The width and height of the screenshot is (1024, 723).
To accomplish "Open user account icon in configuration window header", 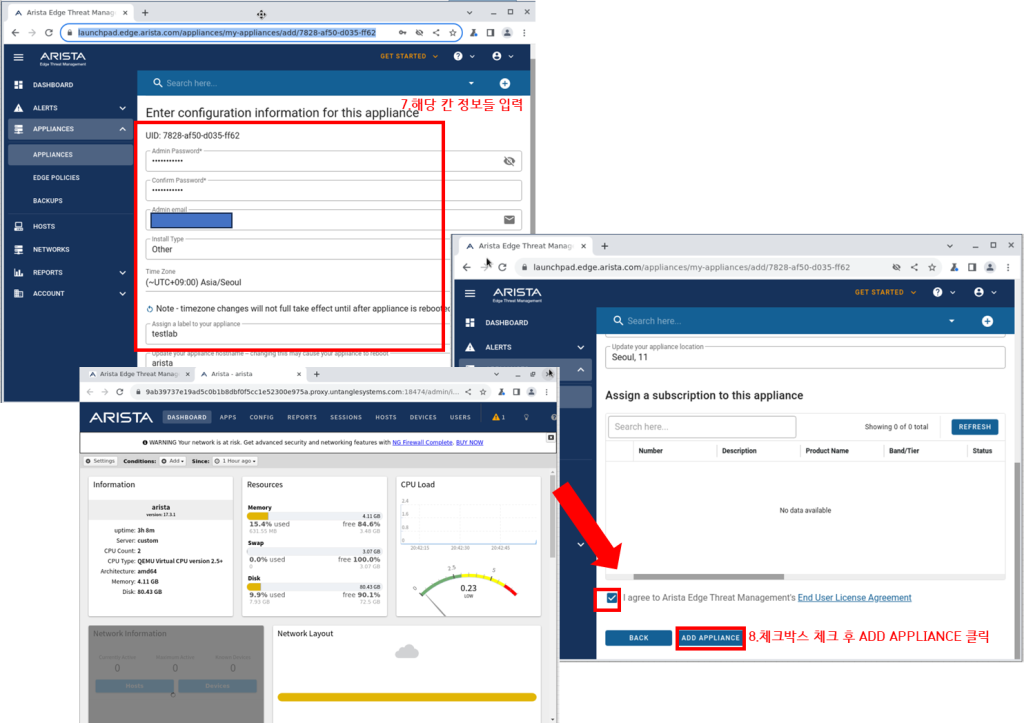I will (497, 56).
